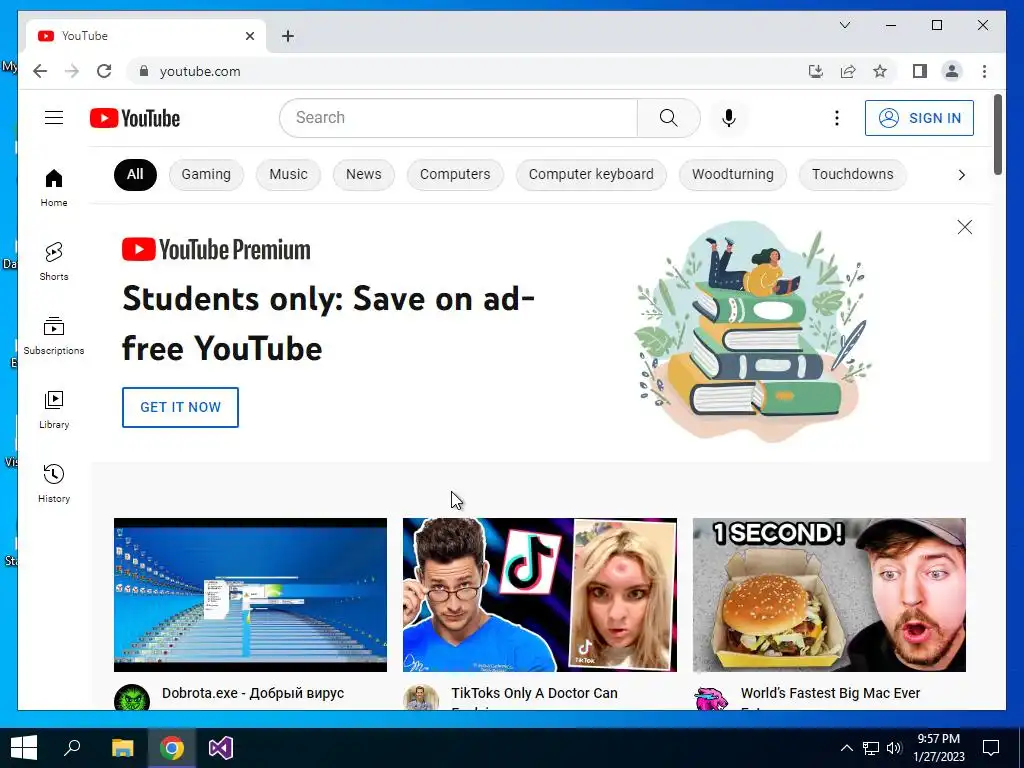Click the search magnifier button

[668, 118]
